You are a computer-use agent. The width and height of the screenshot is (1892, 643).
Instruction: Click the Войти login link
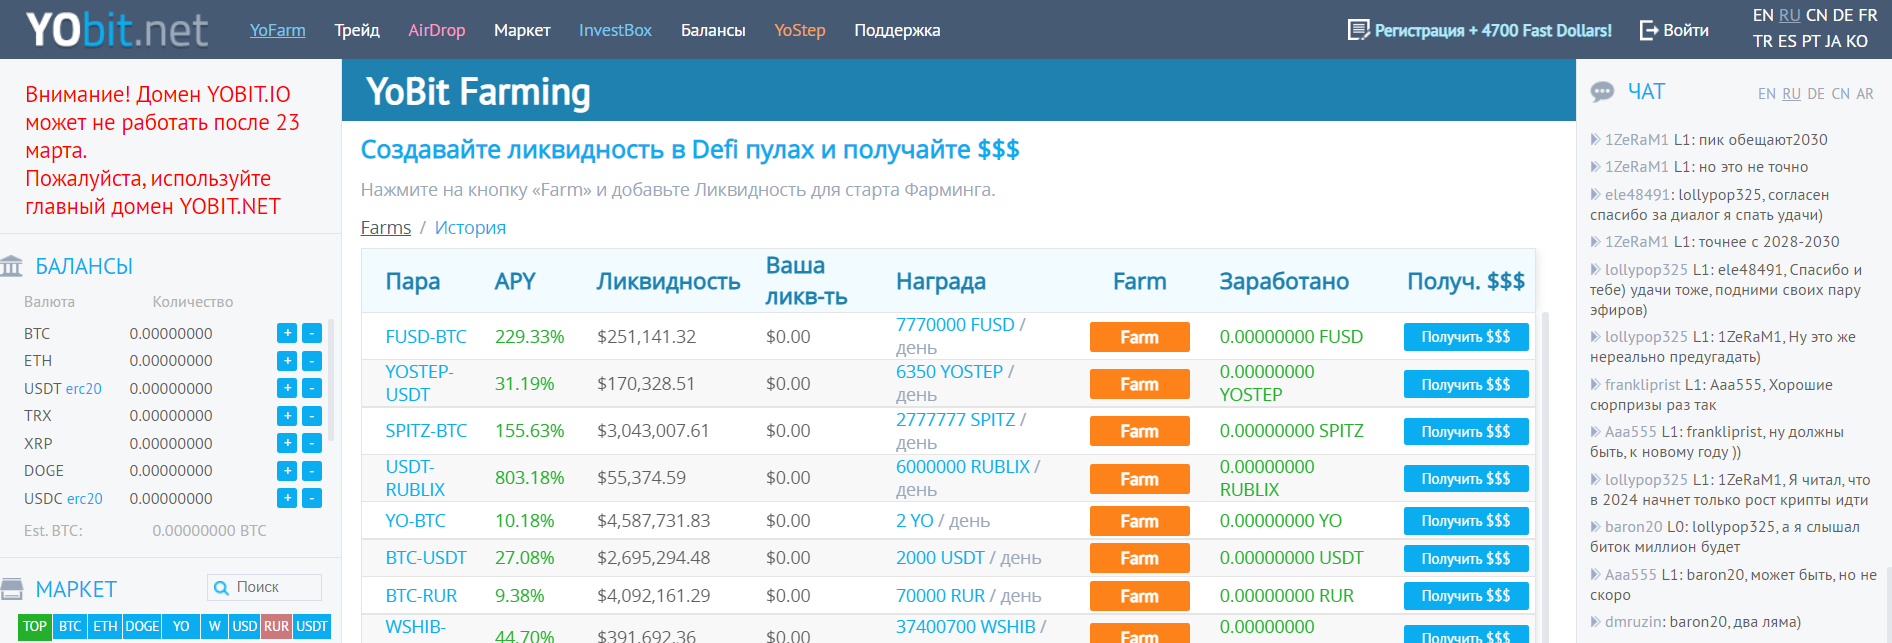[1686, 30]
